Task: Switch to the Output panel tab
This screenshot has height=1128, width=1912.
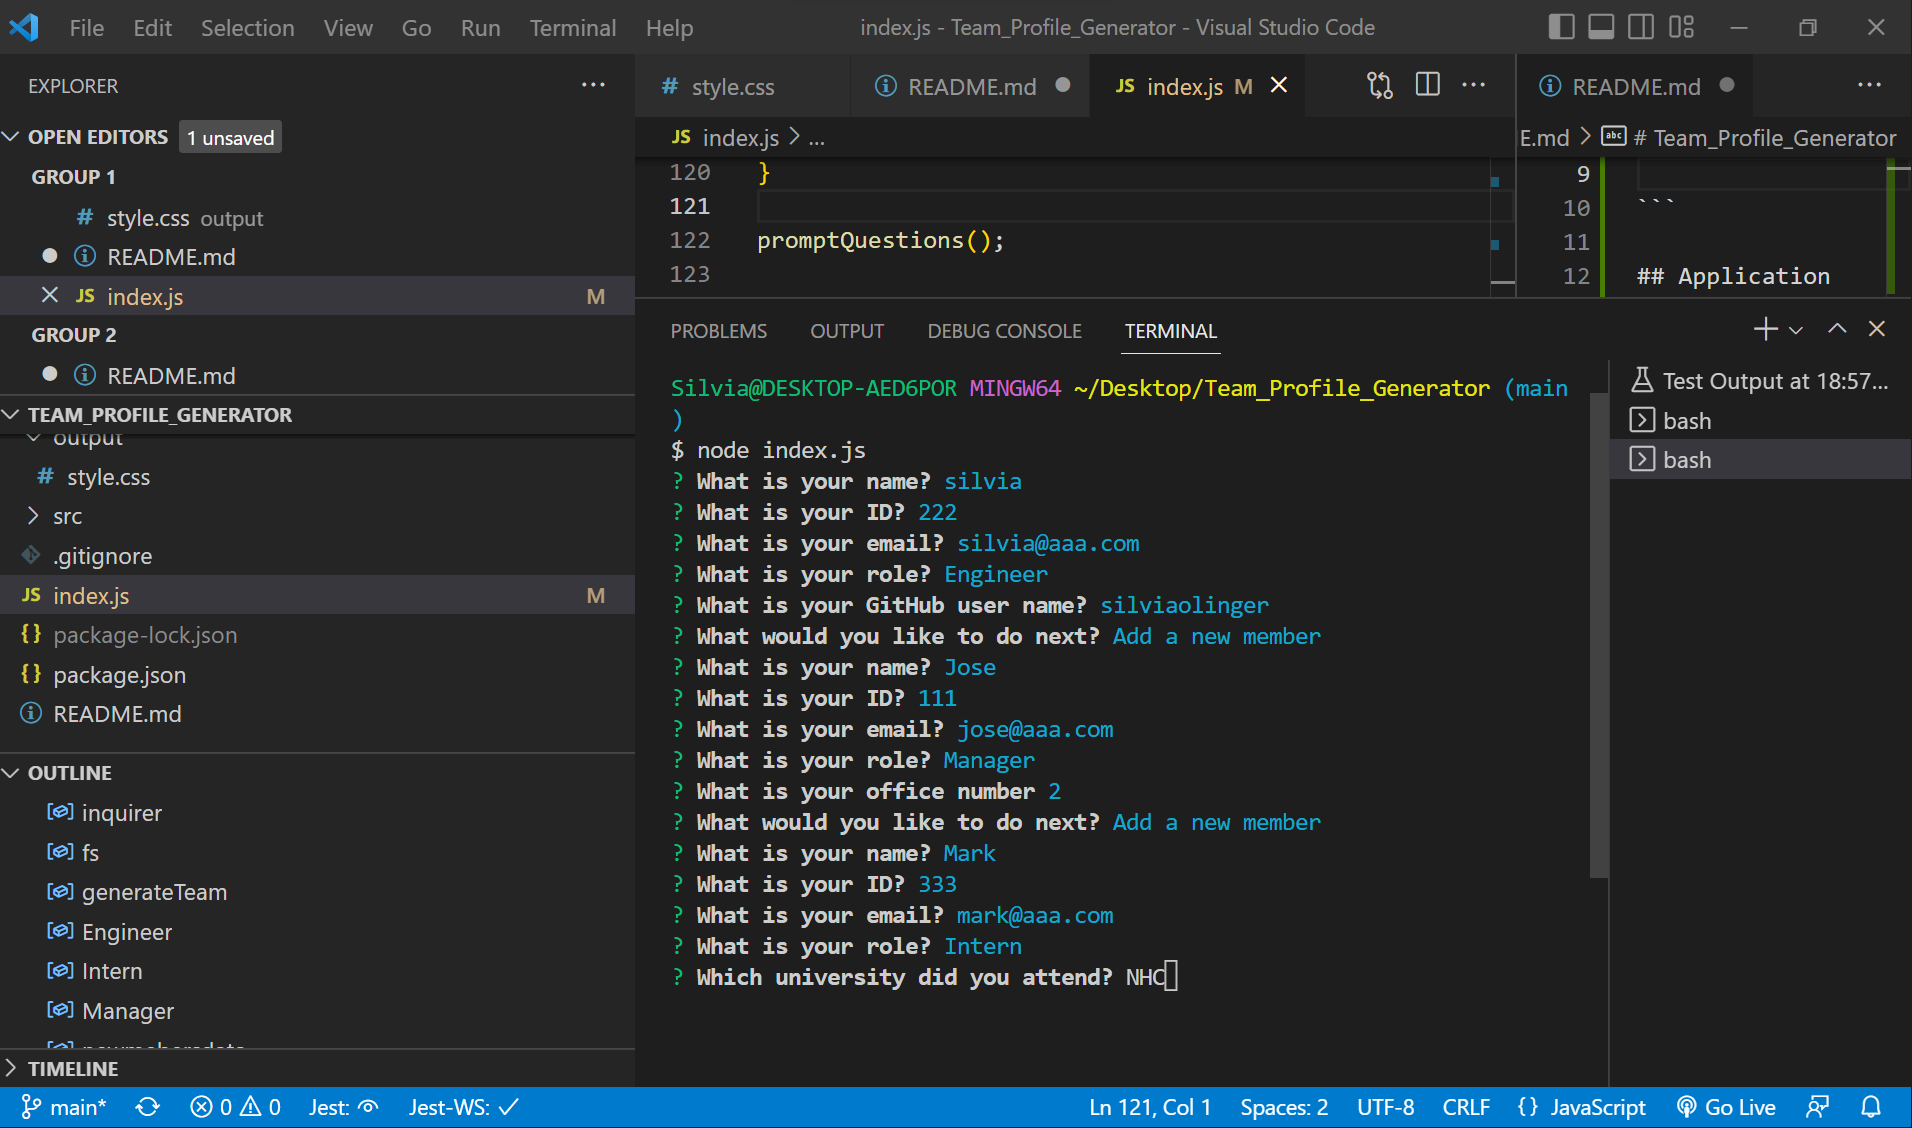Action: pyautogui.click(x=847, y=331)
